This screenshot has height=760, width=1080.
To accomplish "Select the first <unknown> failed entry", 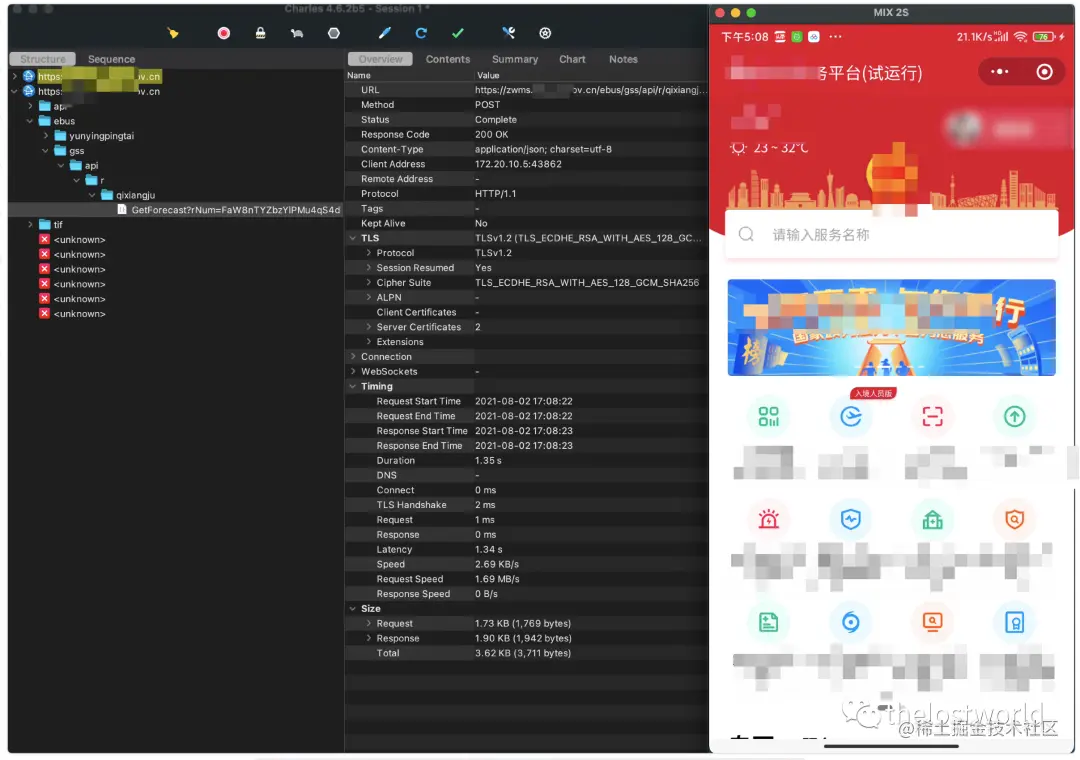I will pos(72,240).
